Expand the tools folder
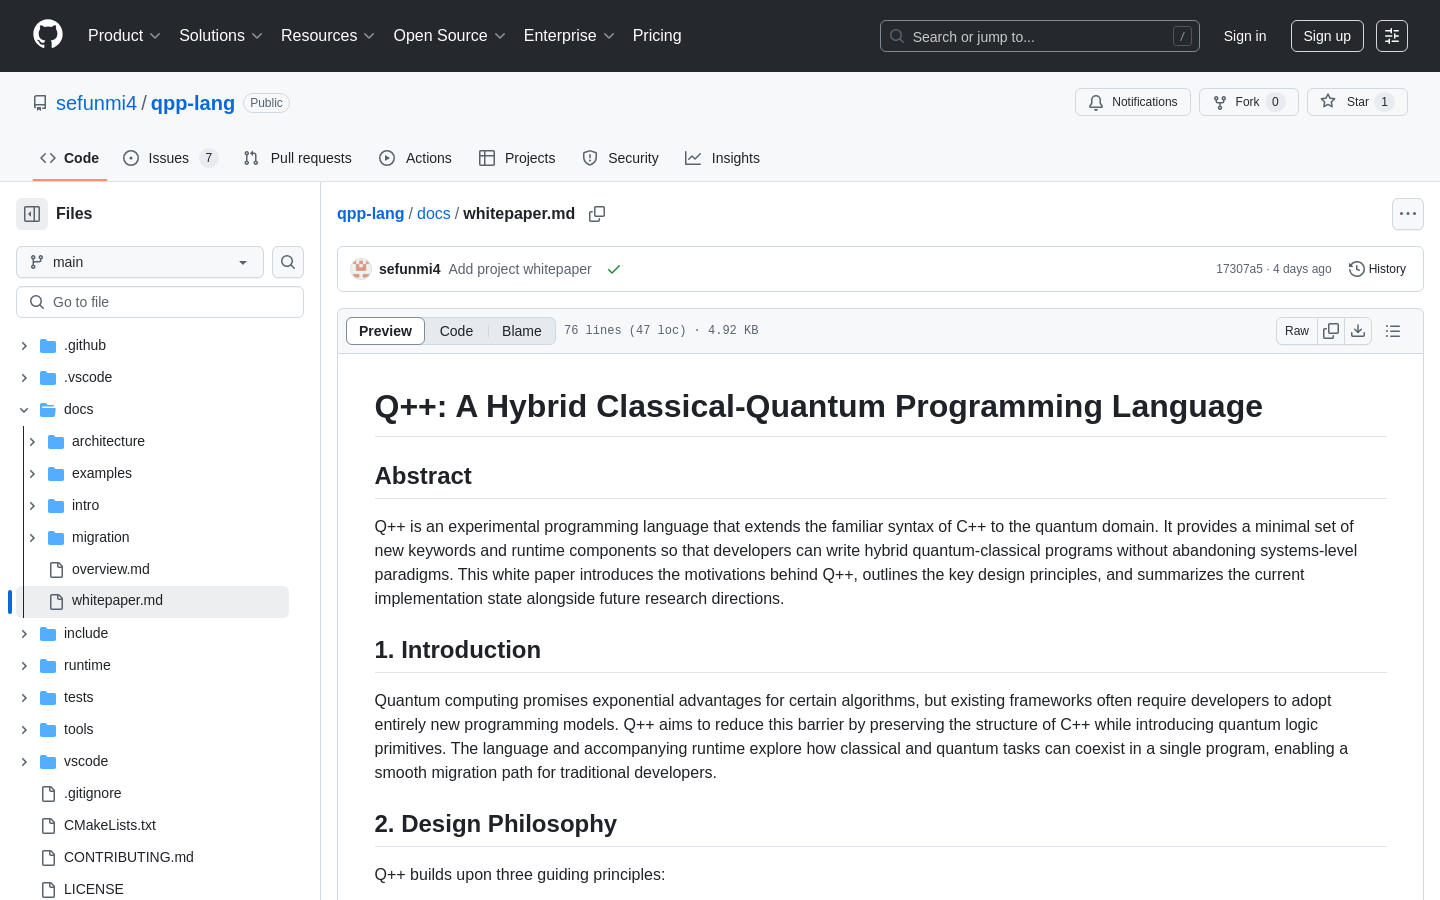This screenshot has height=900, width=1440. pos(24,730)
